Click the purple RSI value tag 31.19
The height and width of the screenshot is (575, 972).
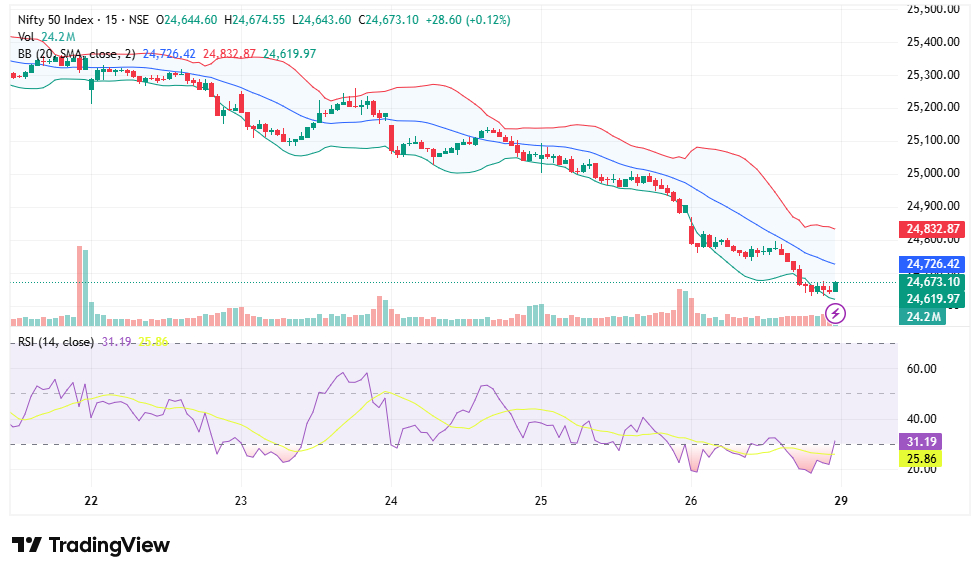point(921,441)
